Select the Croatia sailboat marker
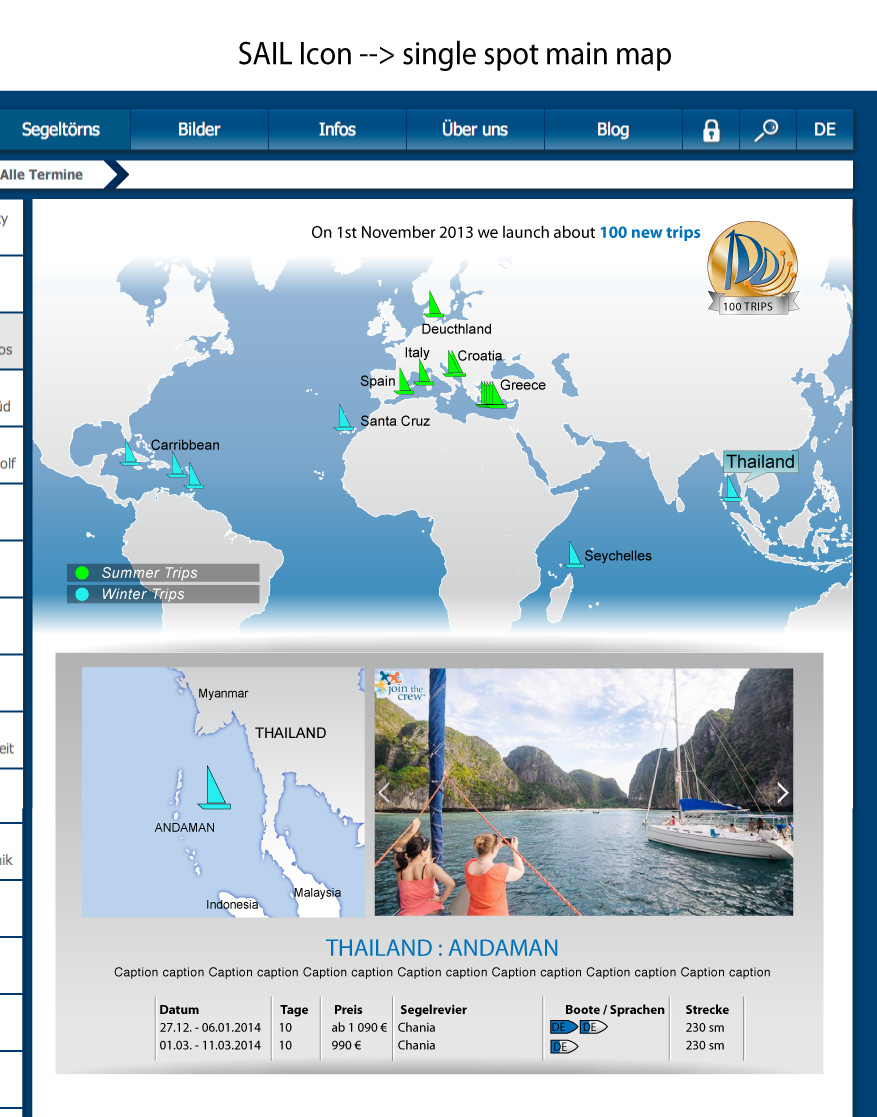Viewport: 877px width, 1117px height. 454,363
